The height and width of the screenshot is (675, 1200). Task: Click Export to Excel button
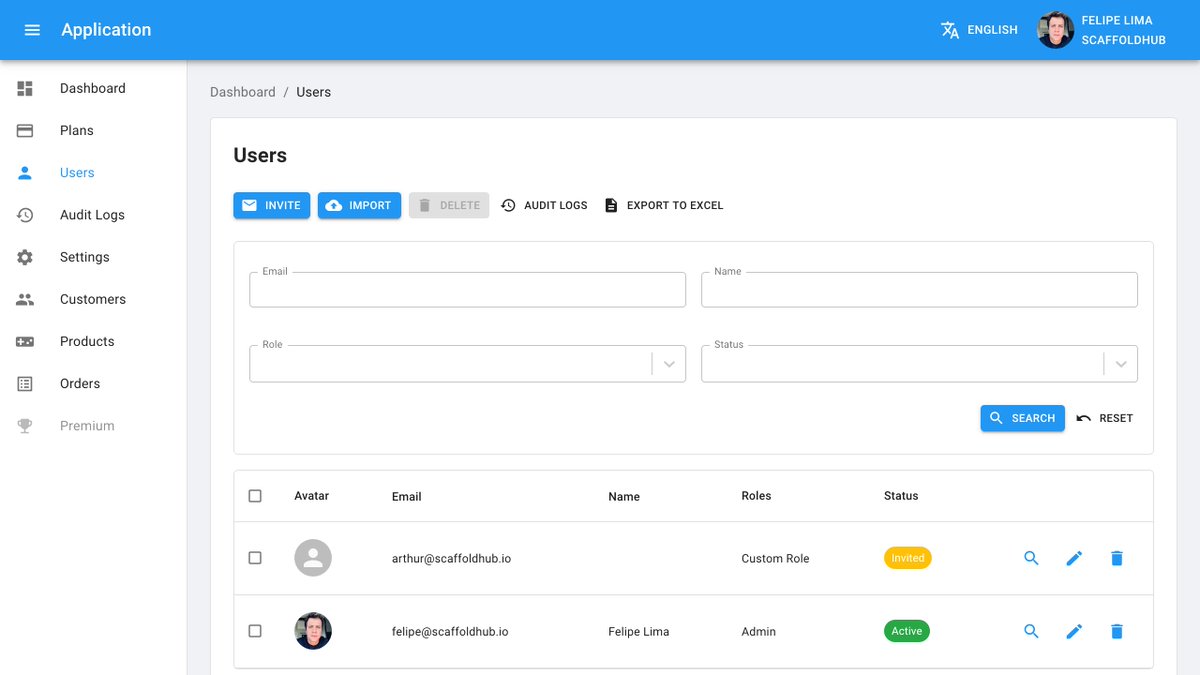point(663,205)
